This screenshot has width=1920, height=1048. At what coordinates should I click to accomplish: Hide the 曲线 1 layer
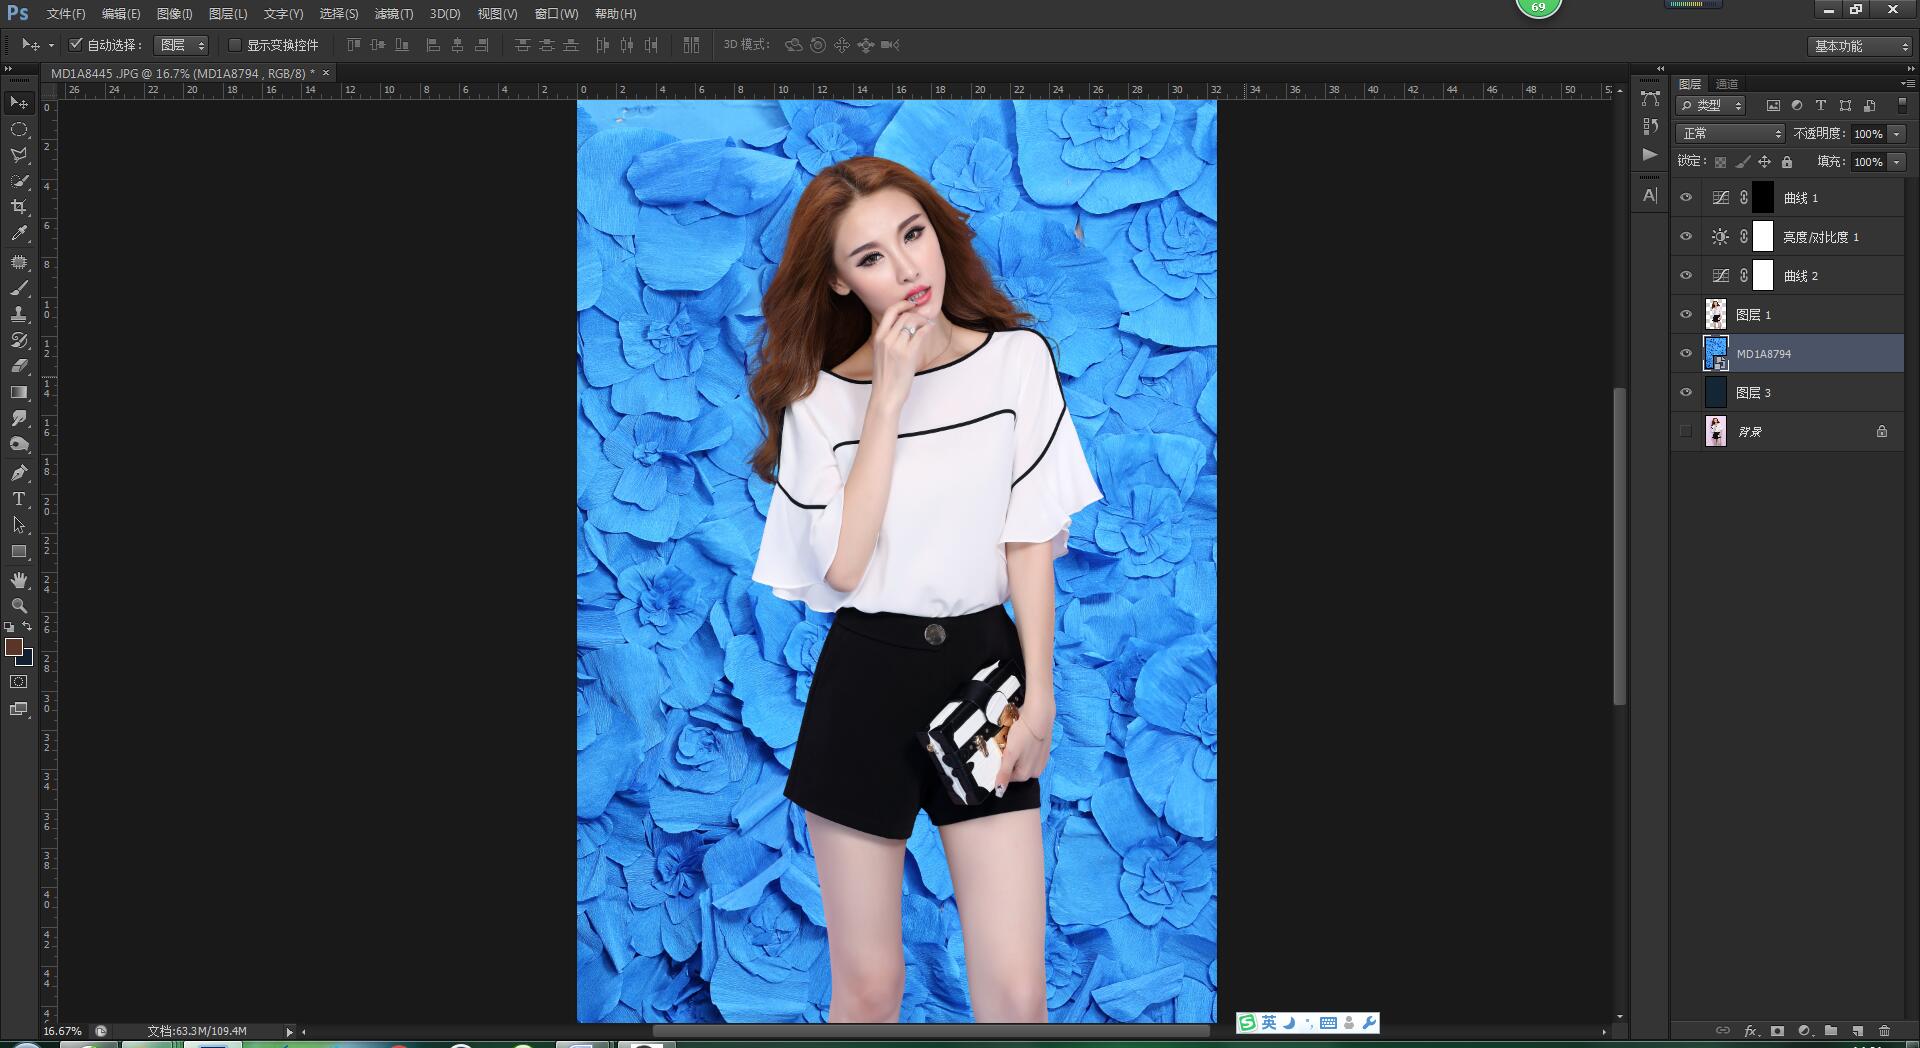click(1686, 198)
